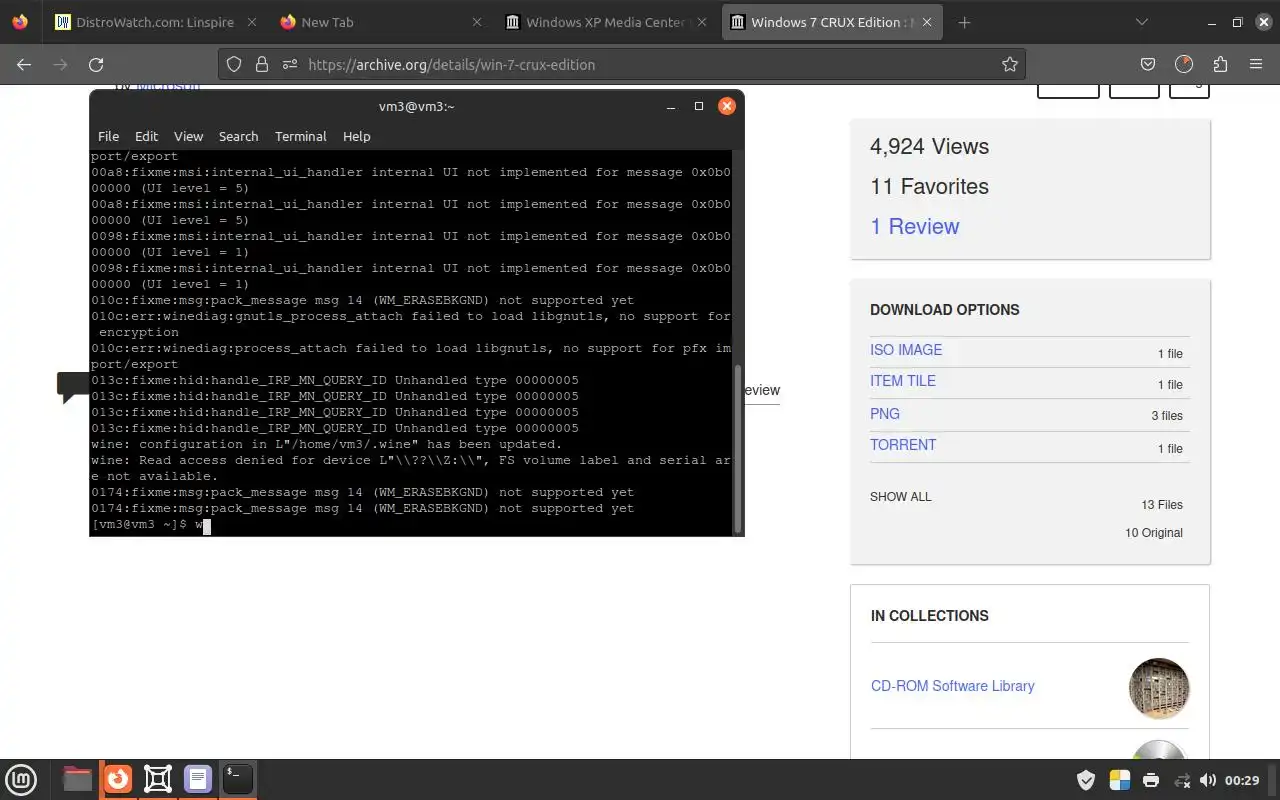The width and height of the screenshot is (1280, 800).
Task: Open text document app in taskbar
Action: coord(198,779)
